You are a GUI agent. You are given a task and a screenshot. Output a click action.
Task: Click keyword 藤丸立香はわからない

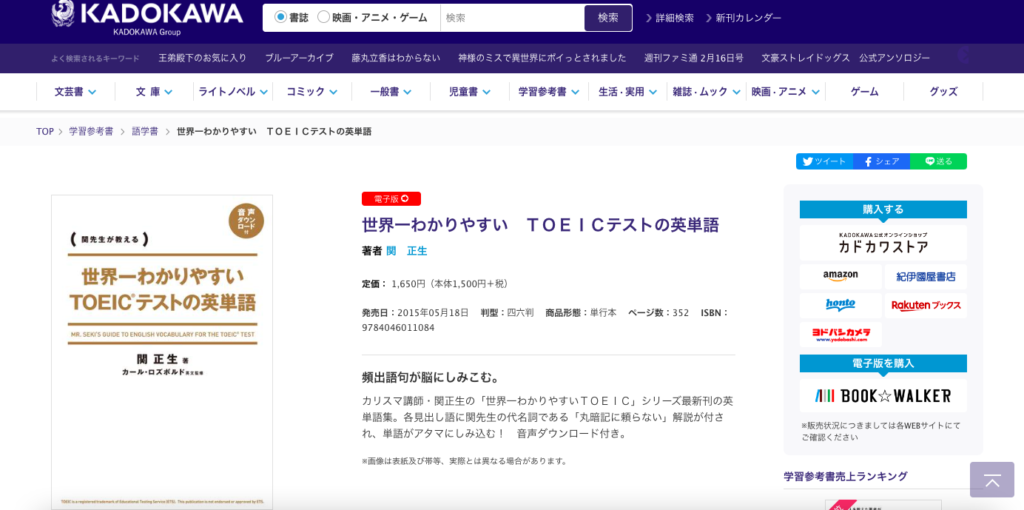396,58
